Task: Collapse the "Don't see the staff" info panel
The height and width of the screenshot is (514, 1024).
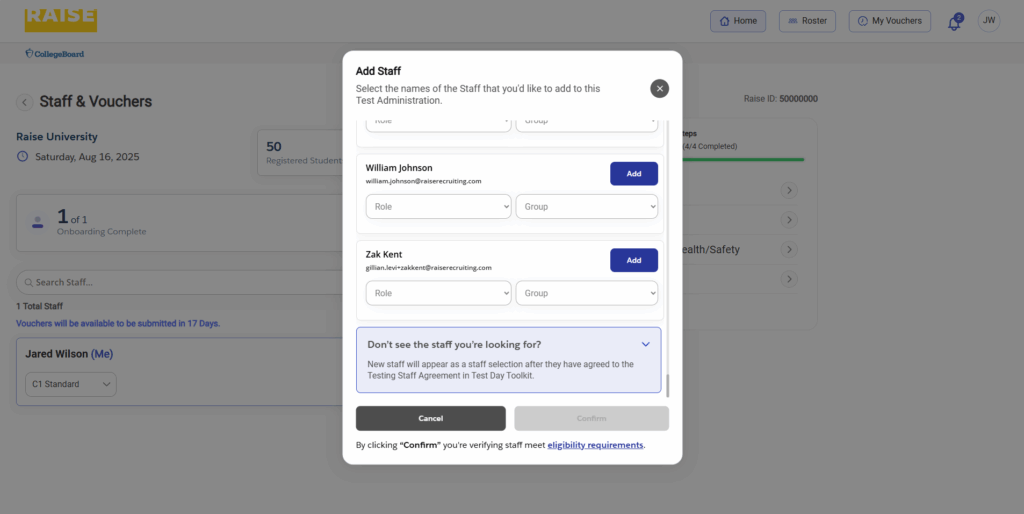Action: click(645, 344)
